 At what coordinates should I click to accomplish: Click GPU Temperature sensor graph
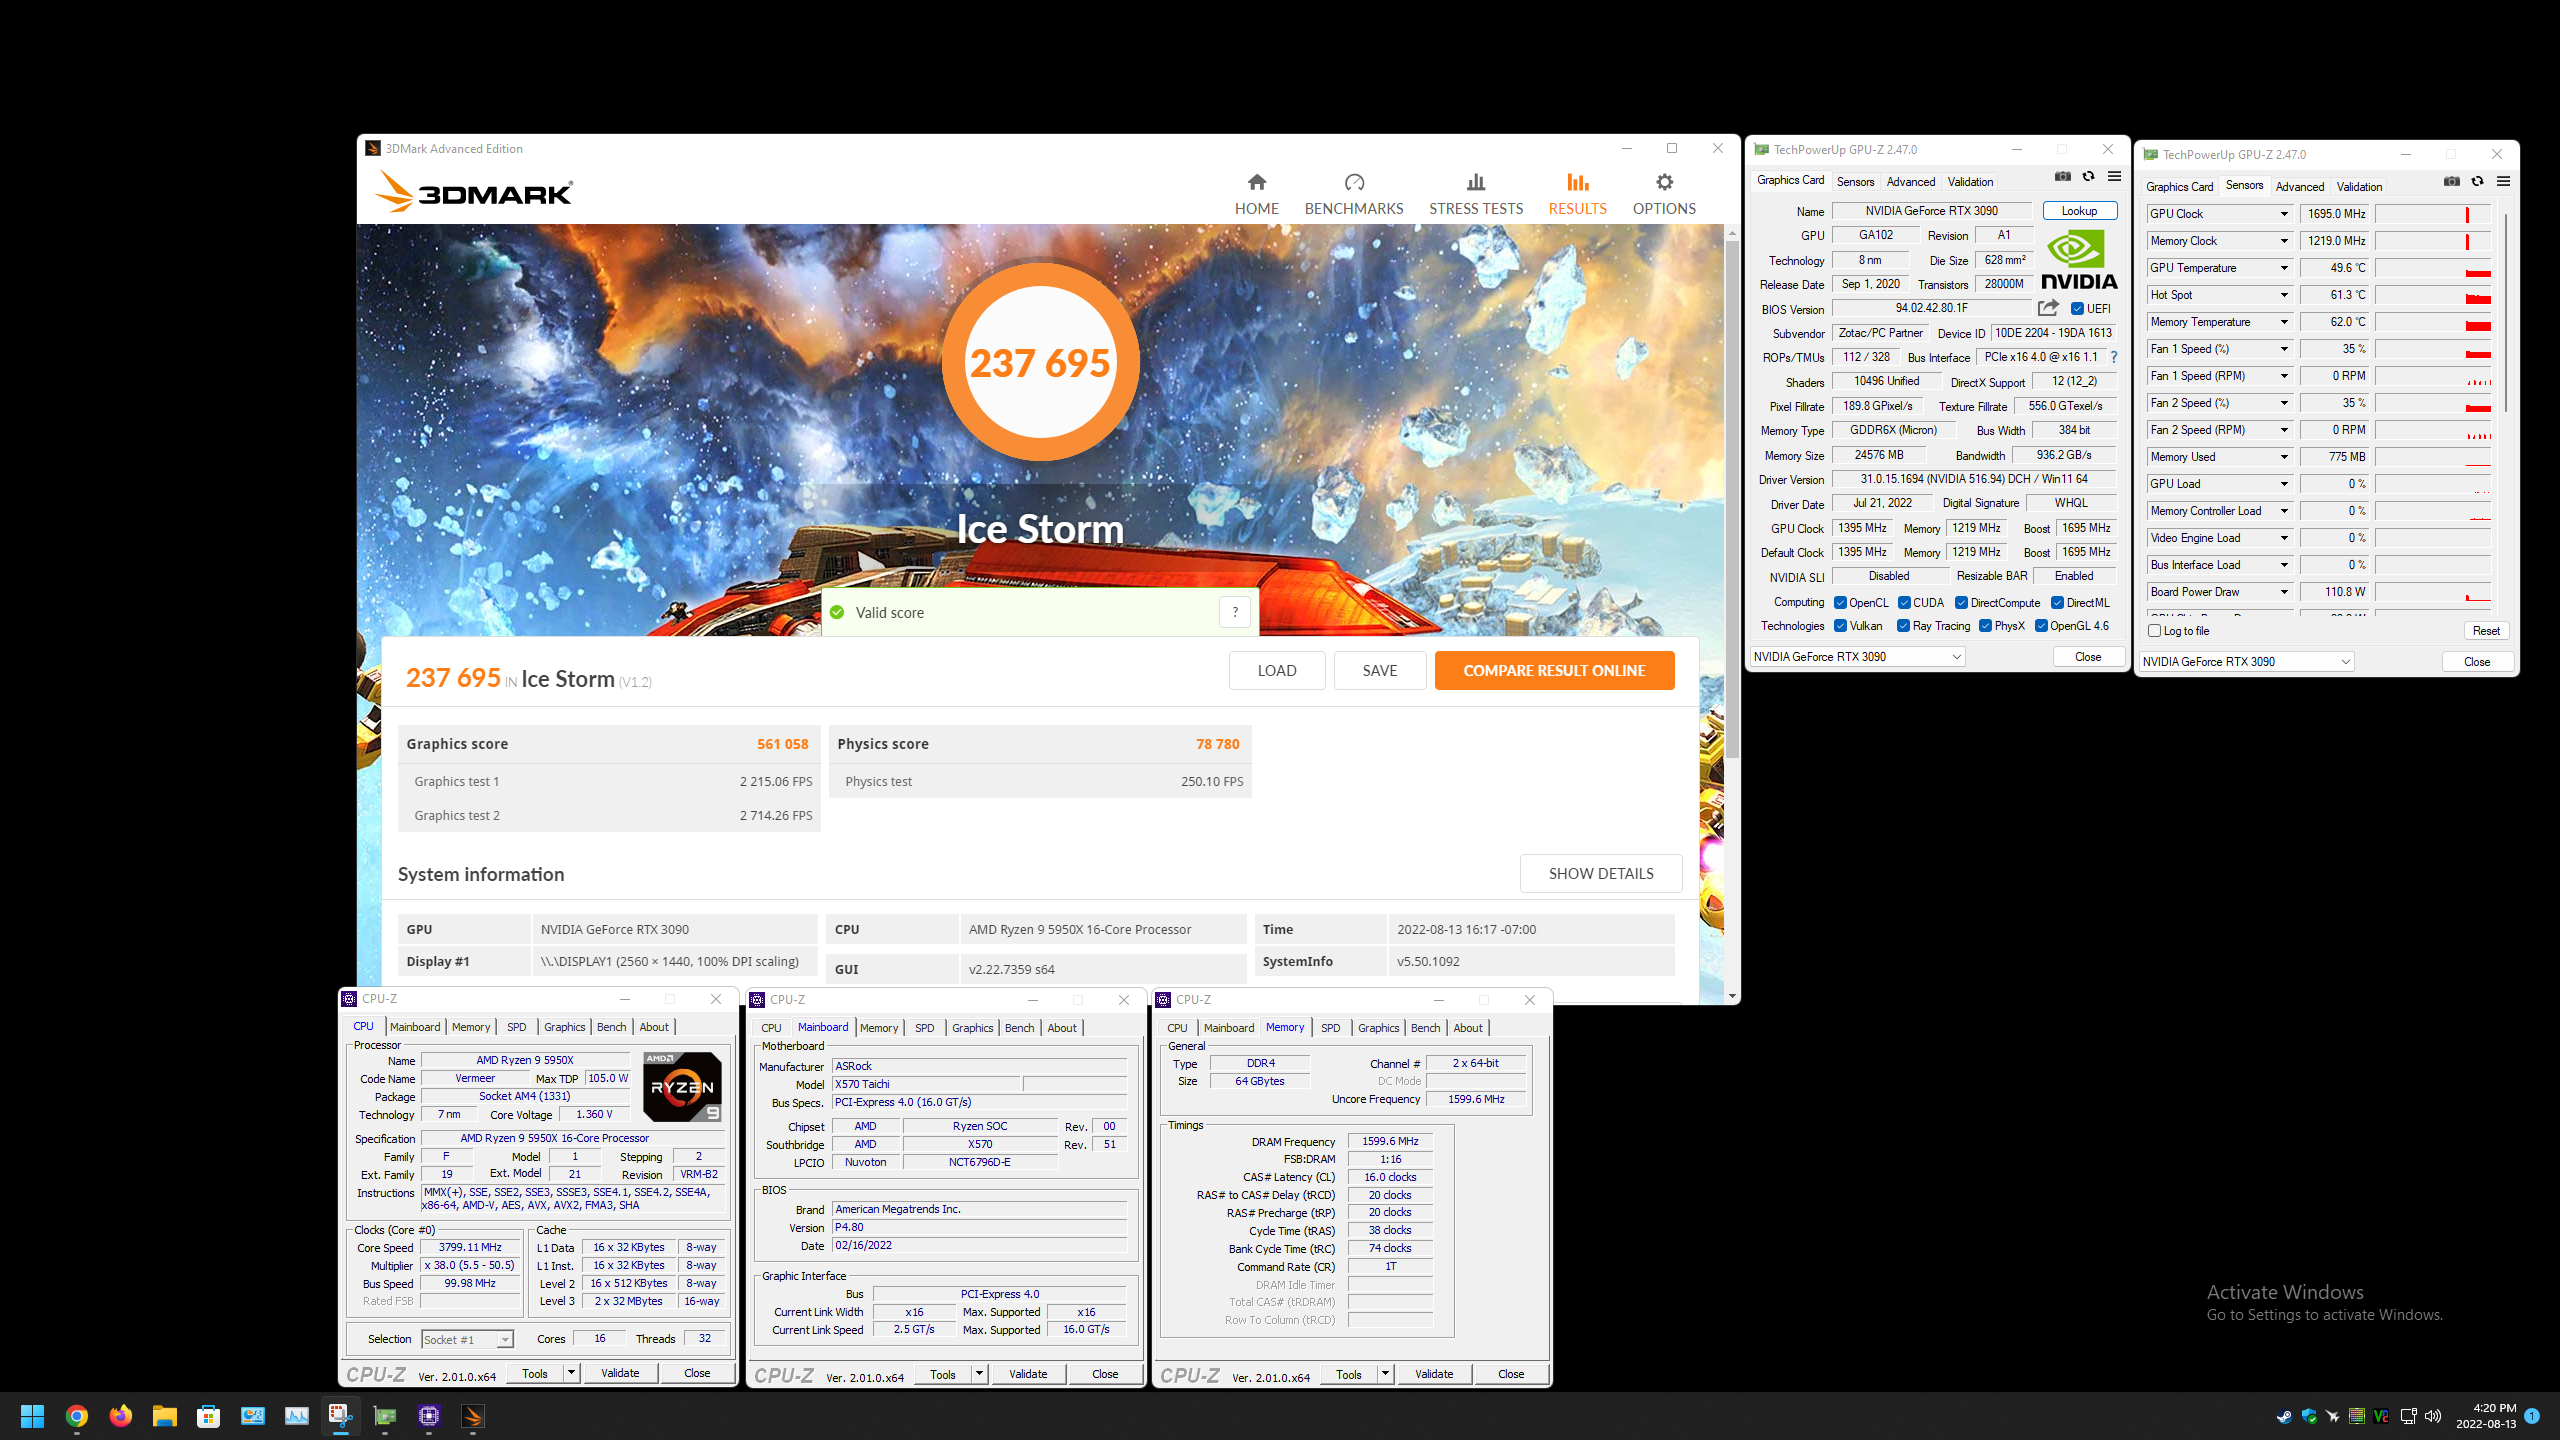click(x=2432, y=268)
